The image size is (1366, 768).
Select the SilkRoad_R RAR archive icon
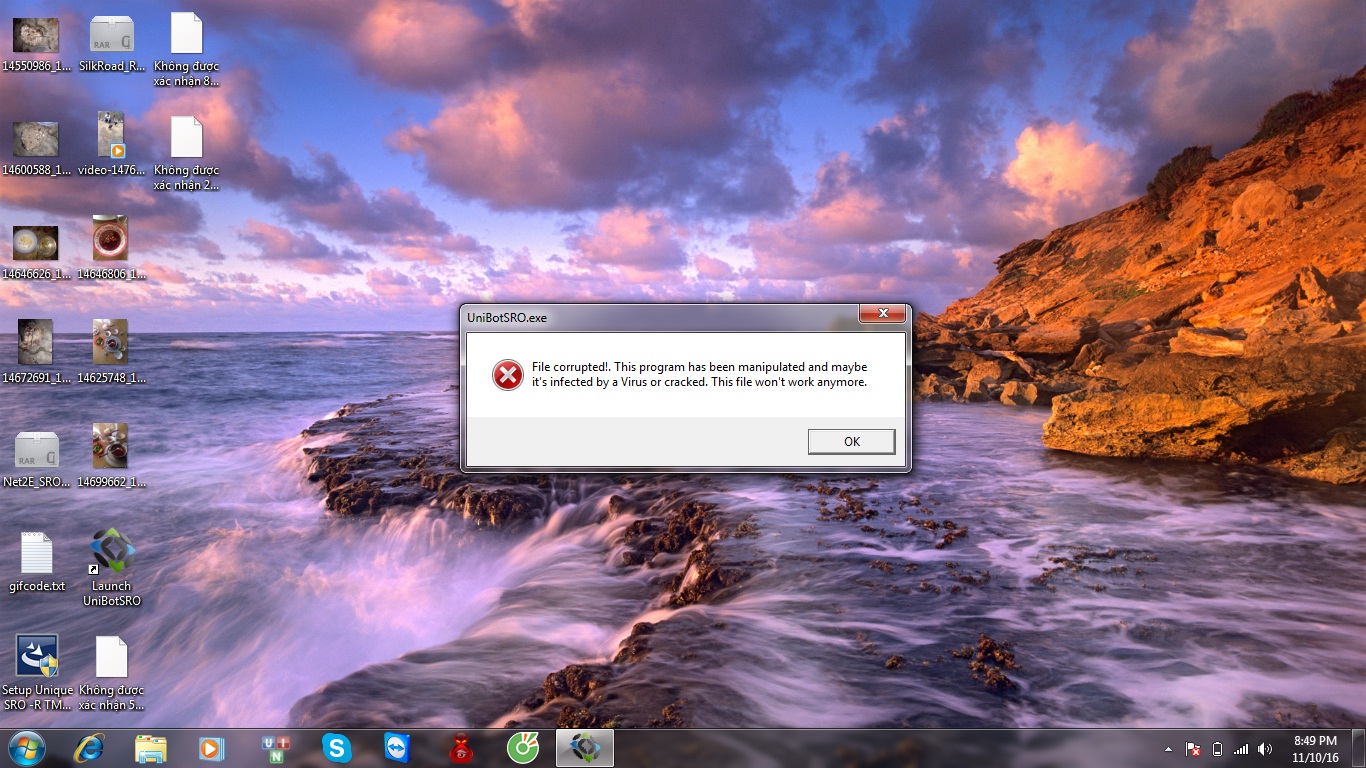click(x=112, y=44)
